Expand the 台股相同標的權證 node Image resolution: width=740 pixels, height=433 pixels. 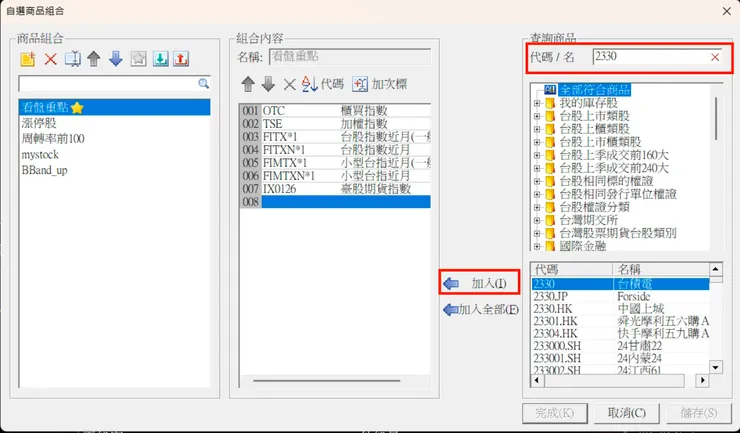coord(537,181)
